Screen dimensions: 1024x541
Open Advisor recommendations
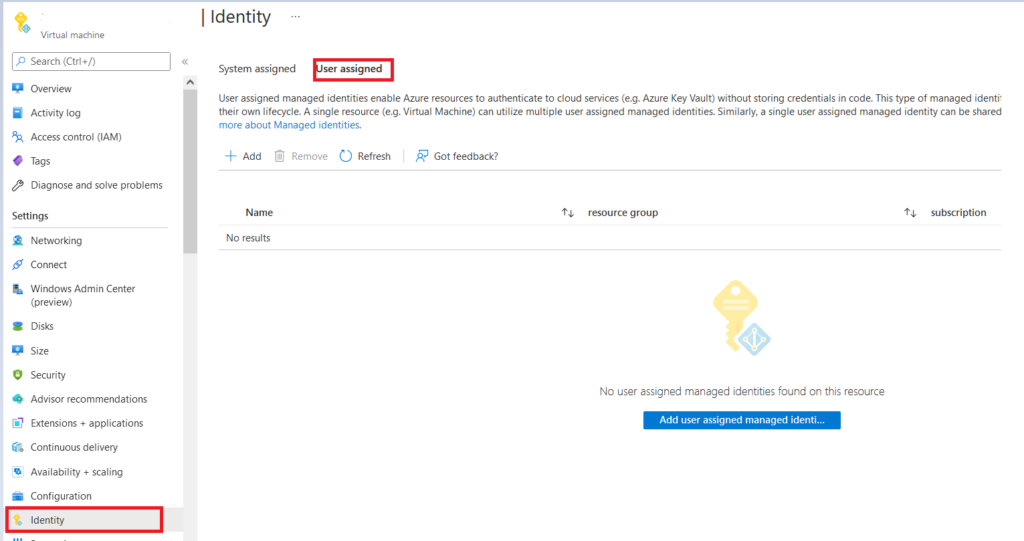(89, 399)
